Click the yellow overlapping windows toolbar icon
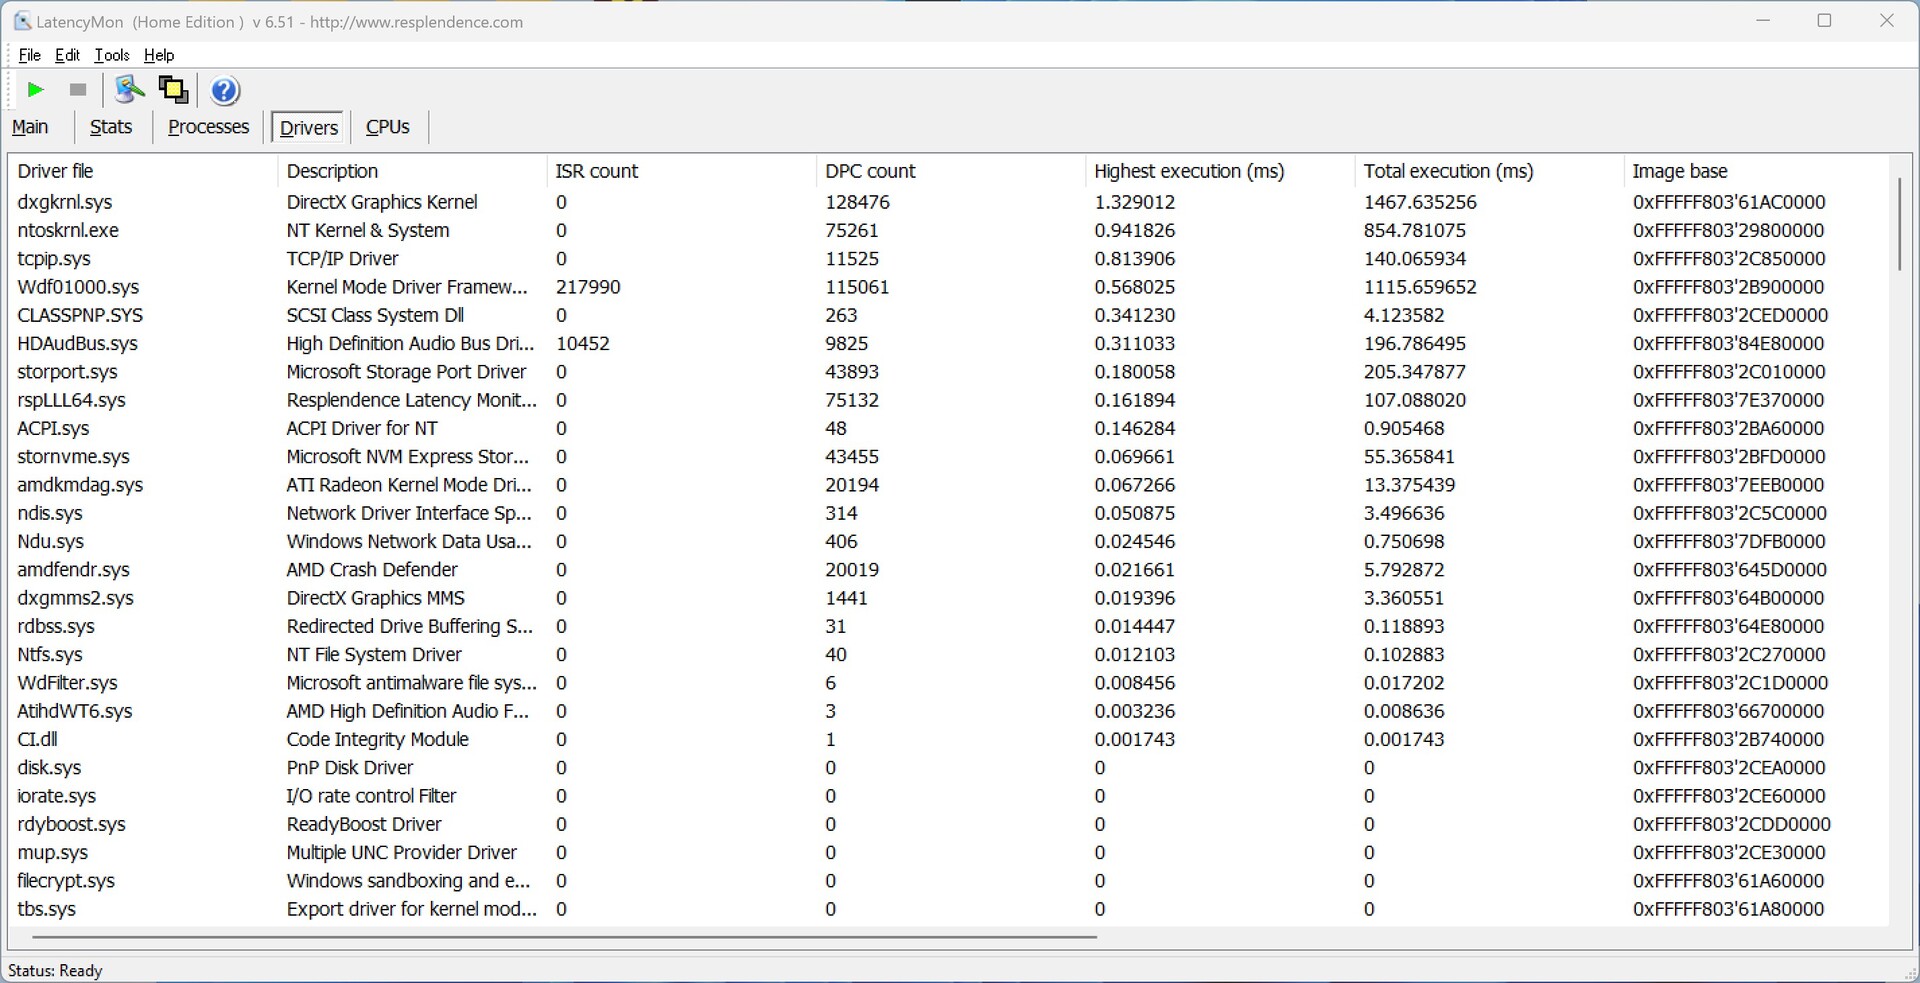1920x983 pixels. tap(173, 90)
